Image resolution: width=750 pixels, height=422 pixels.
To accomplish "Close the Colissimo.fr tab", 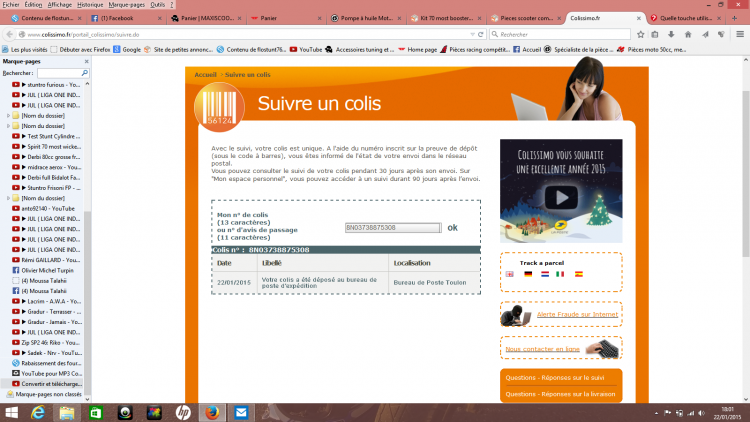I will 639,18.
